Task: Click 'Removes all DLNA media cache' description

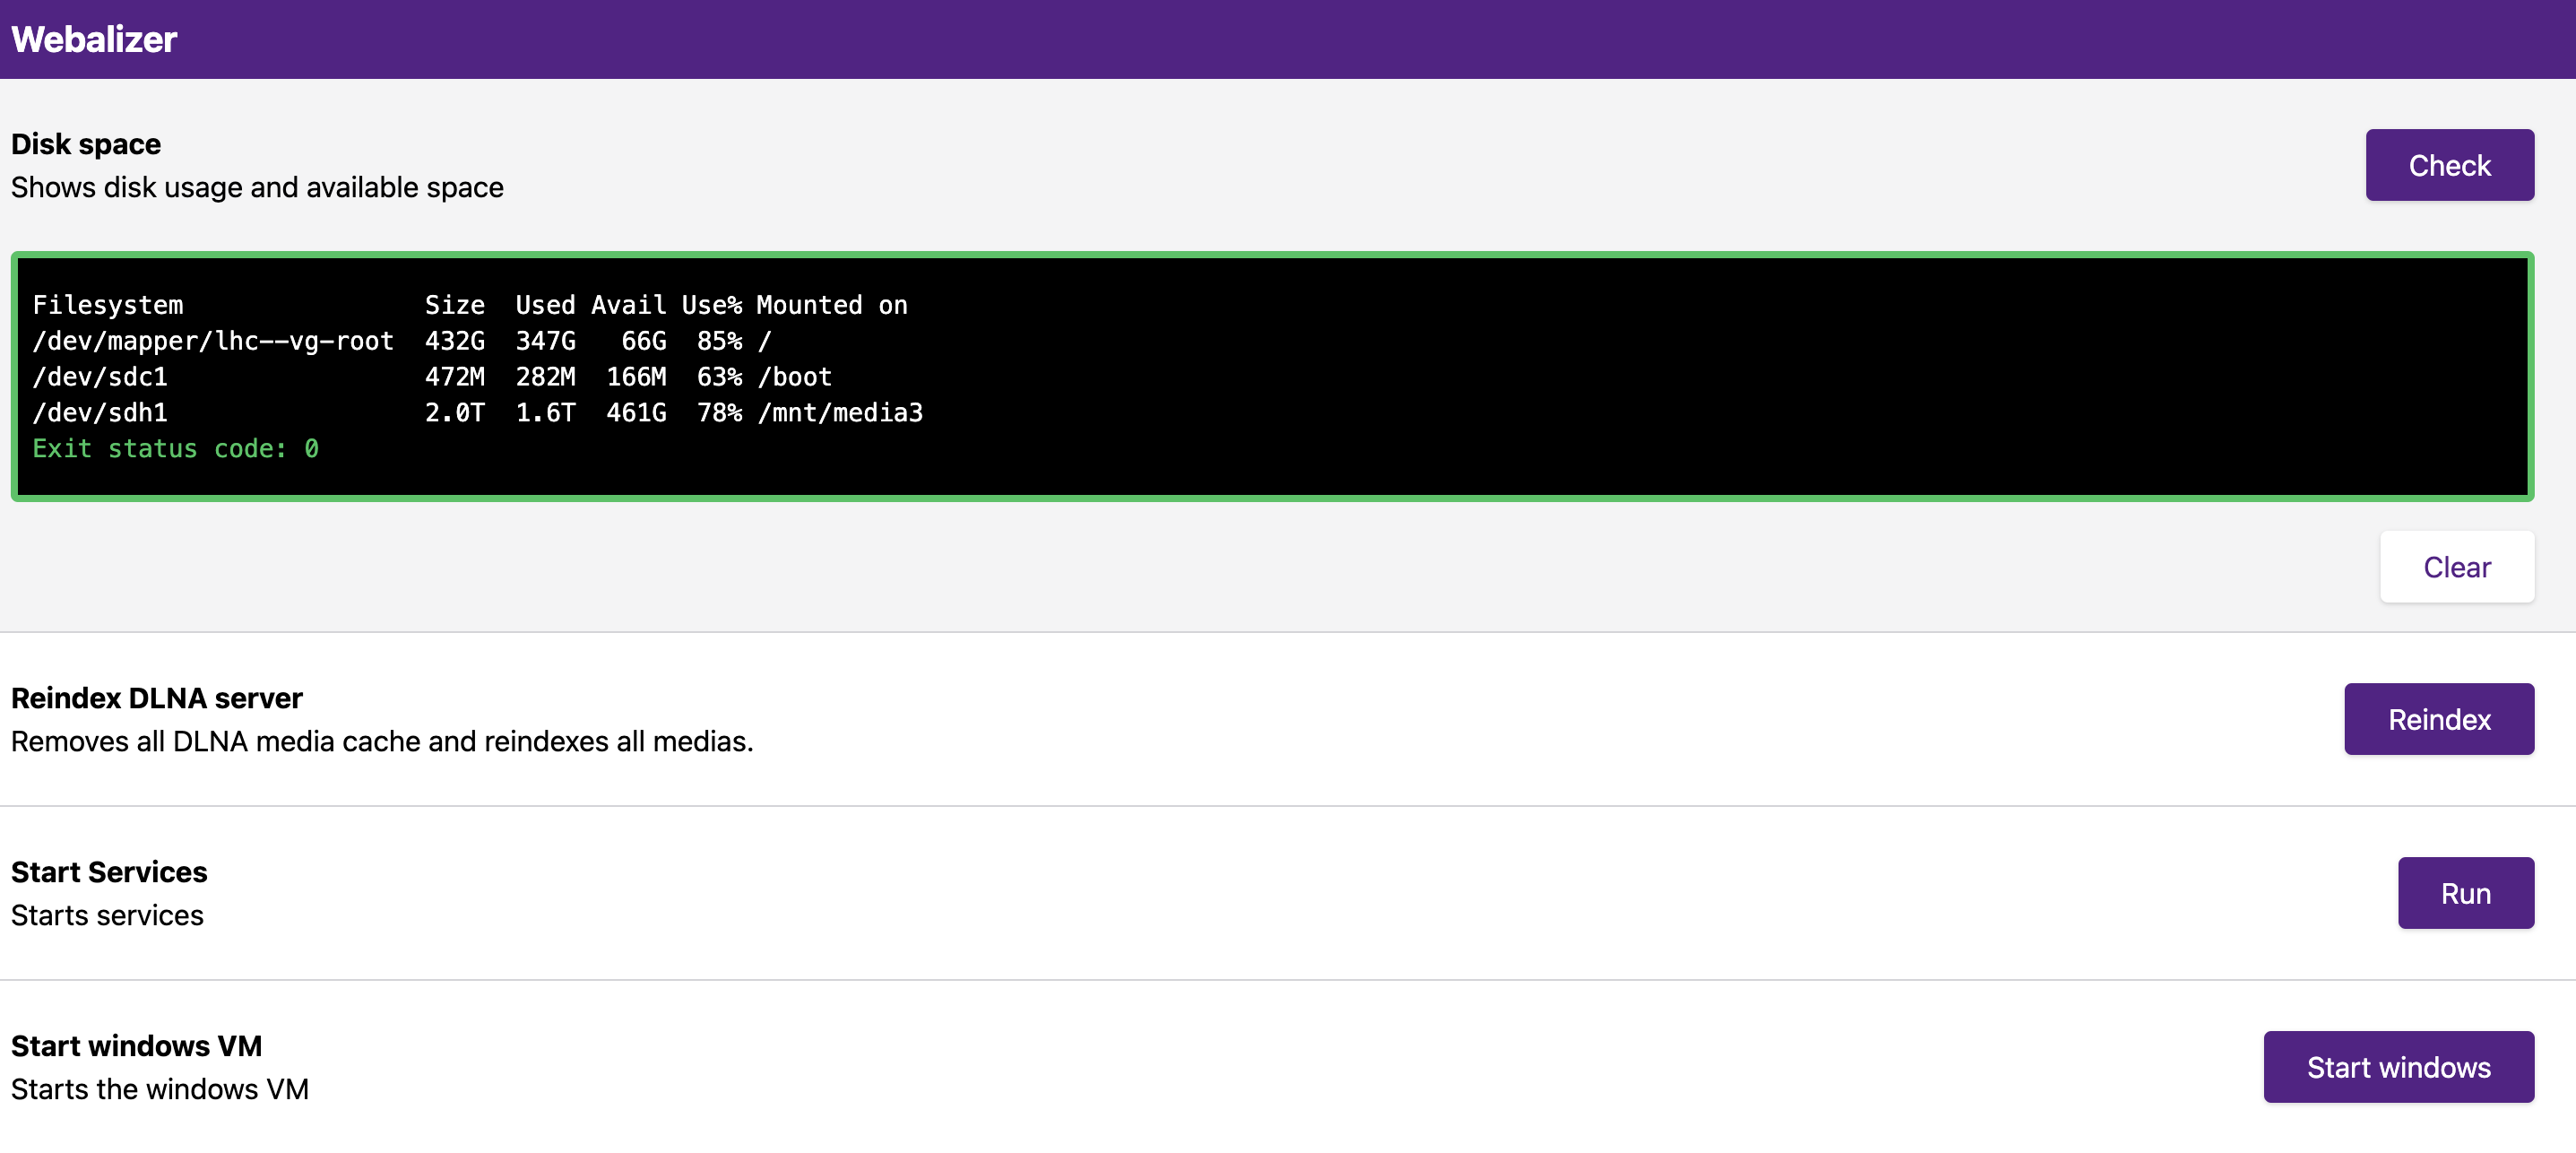Action: click(x=382, y=742)
